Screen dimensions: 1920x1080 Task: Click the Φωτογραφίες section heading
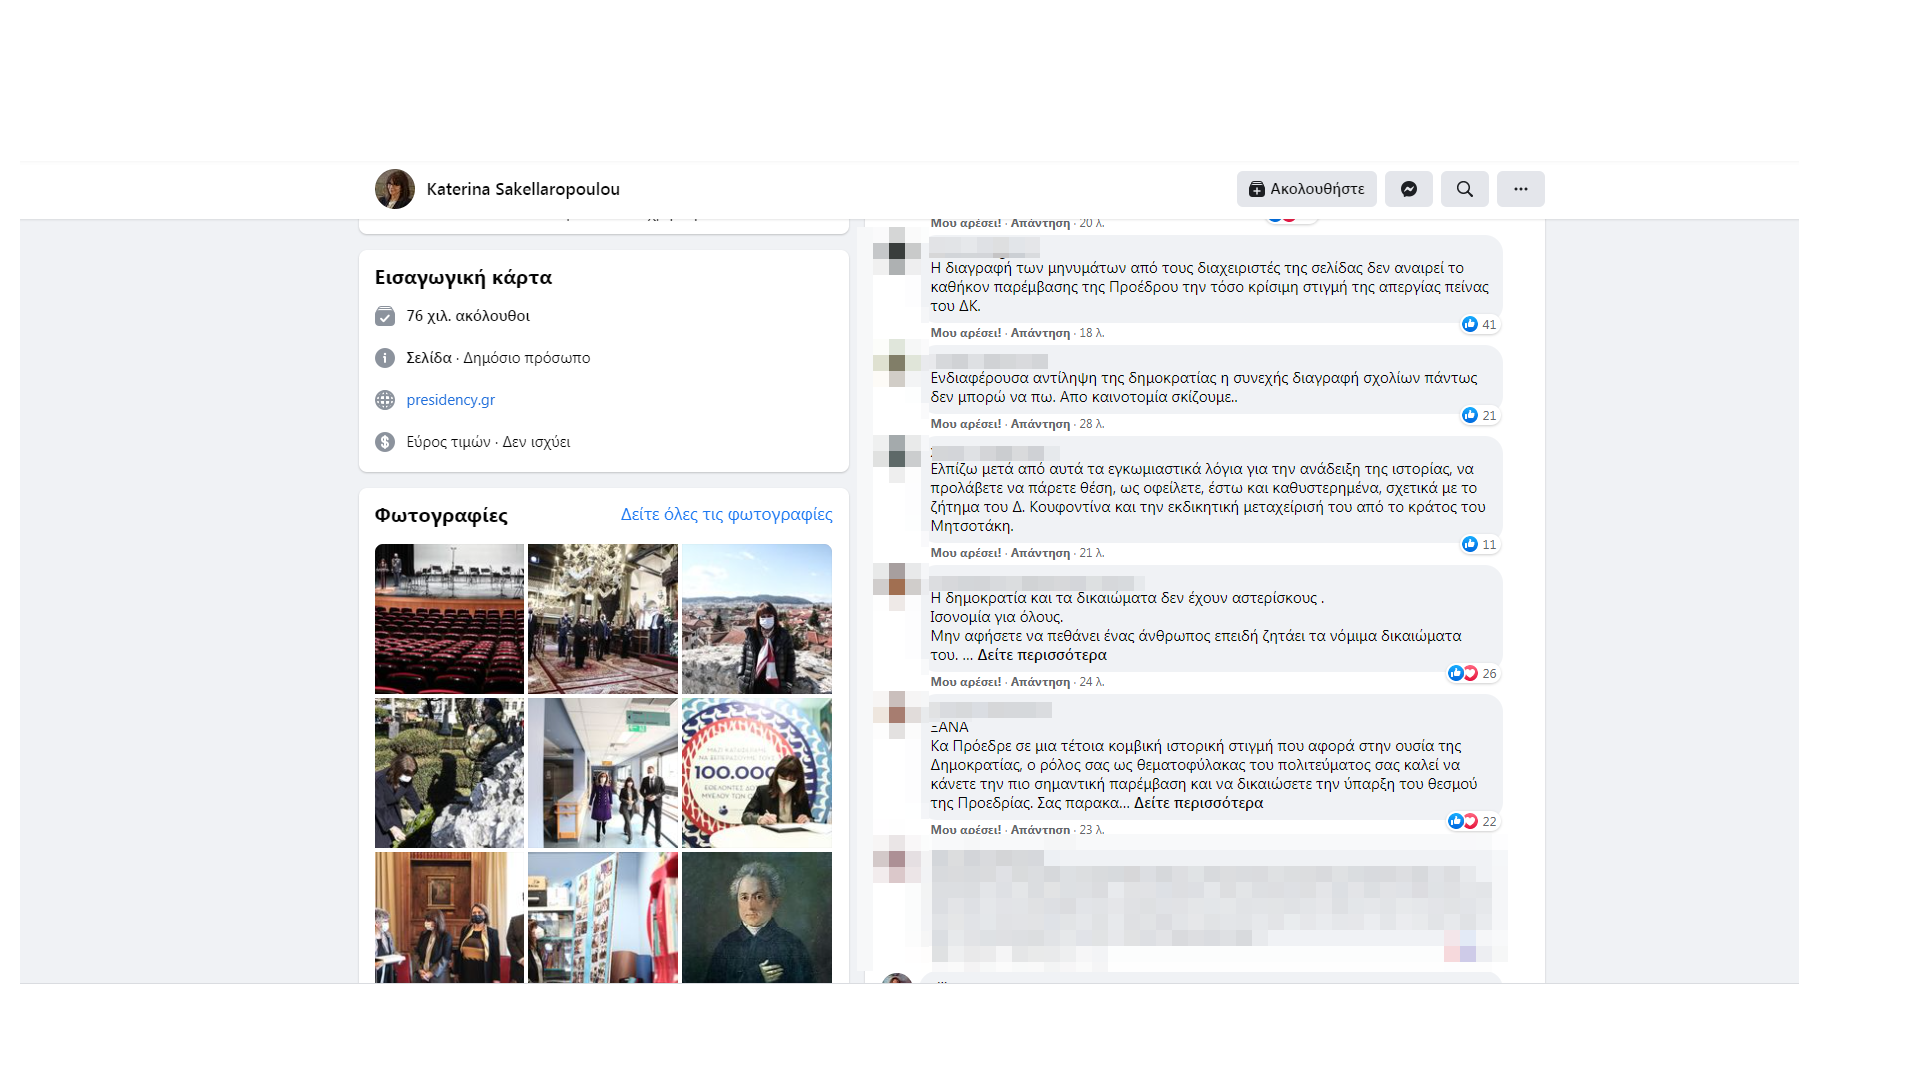pyautogui.click(x=441, y=515)
